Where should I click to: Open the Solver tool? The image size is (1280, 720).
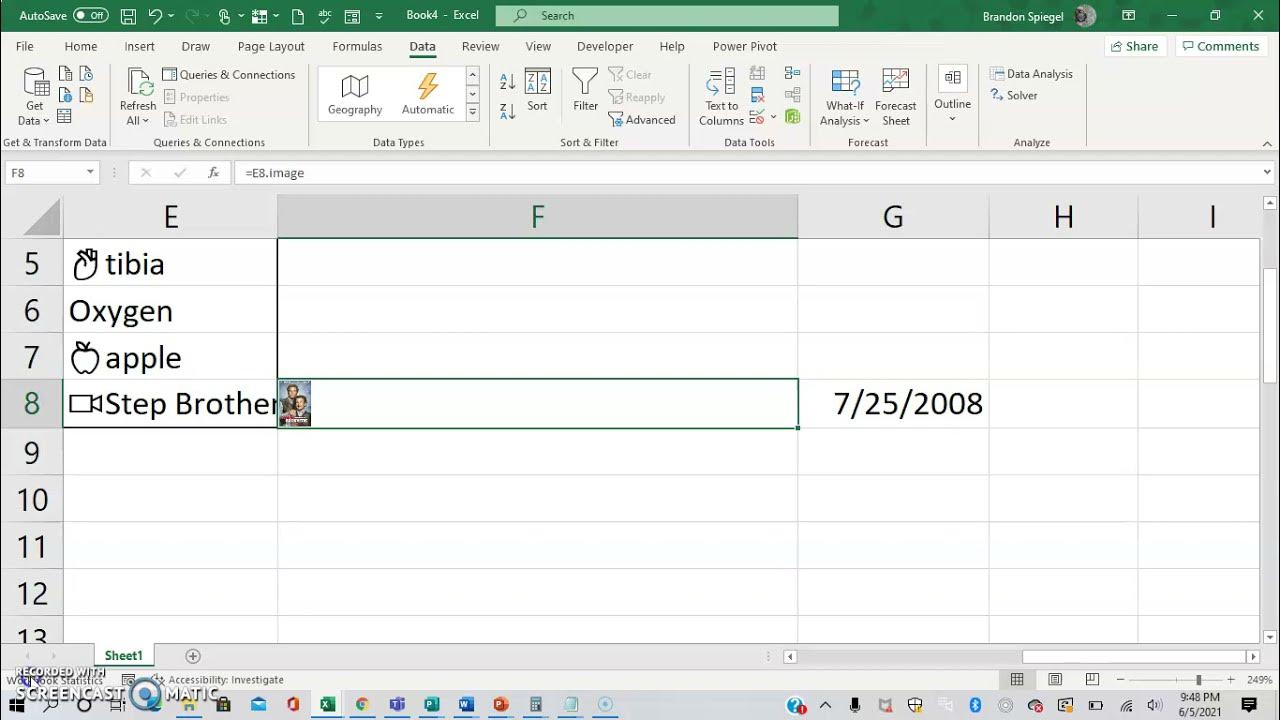point(1014,96)
